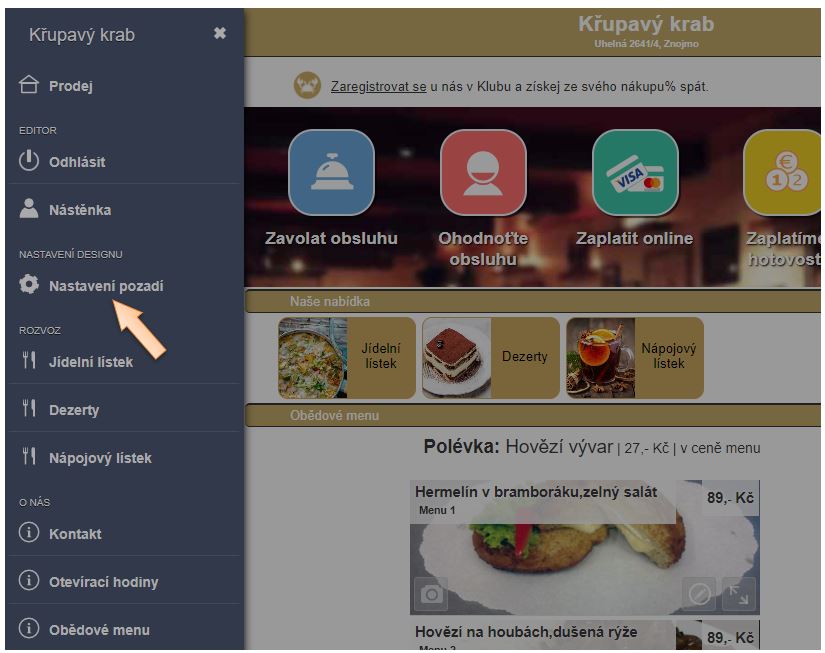
Task: Click the coin icon for cash payment
Action: point(783,173)
